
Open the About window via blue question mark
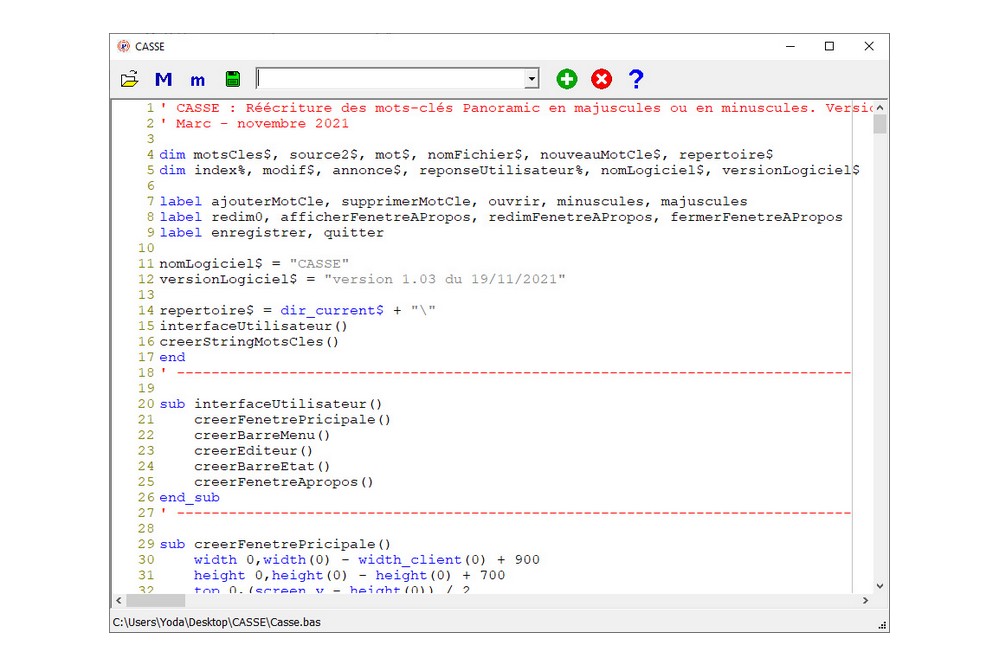[636, 79]
